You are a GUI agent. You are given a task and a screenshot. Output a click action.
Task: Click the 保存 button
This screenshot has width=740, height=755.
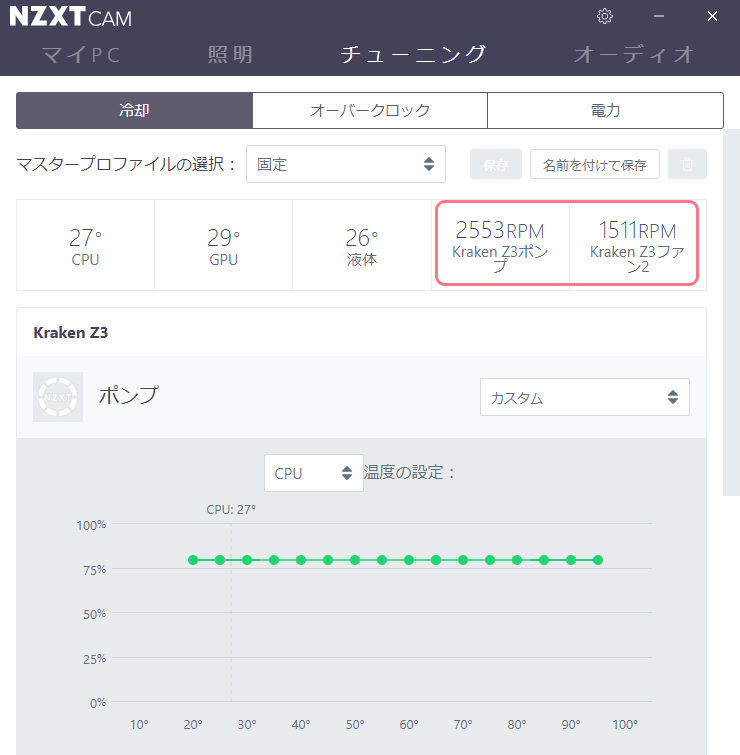pos(495,164)
